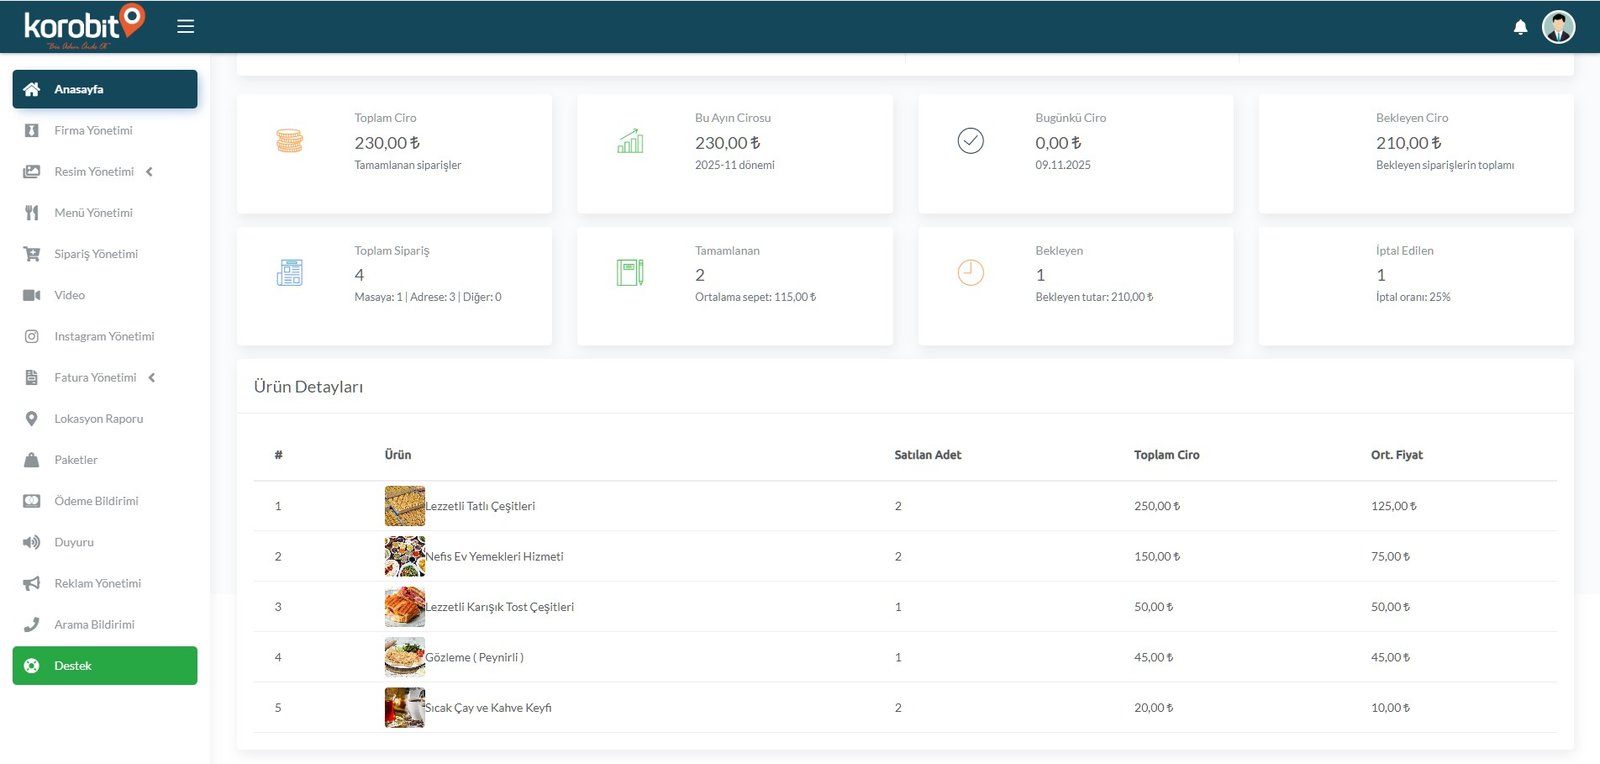Select Ödeme Bildirimi in the sidebar
The height and width of the screenshot is (764, 1600).
pos(96,501)
